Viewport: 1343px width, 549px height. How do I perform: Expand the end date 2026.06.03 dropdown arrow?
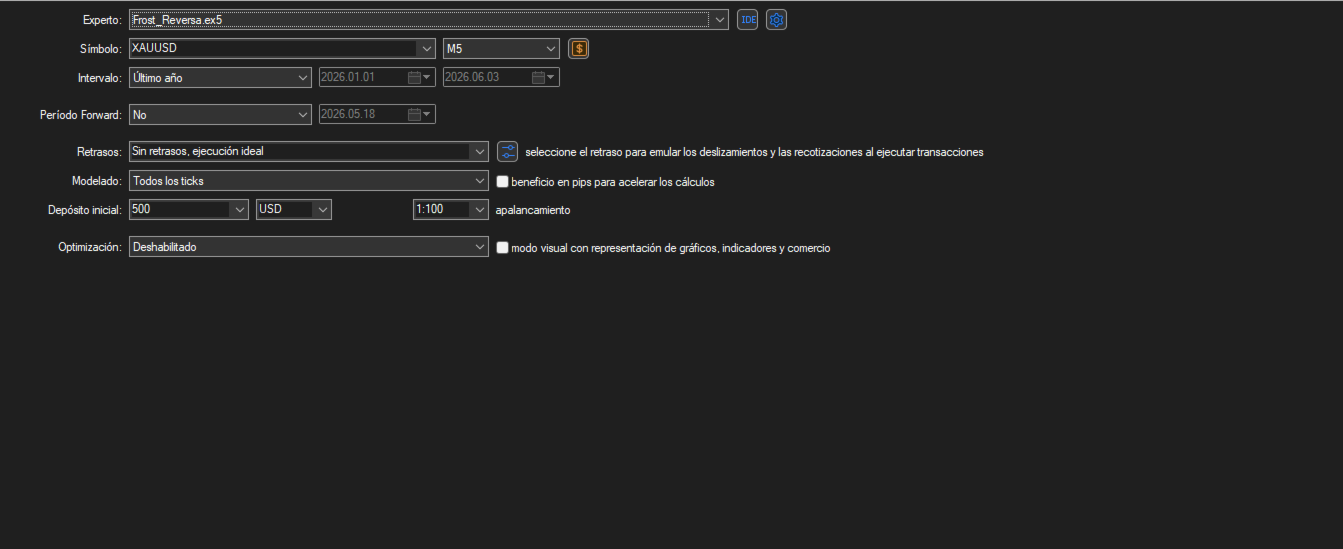(x=552, y=77)
